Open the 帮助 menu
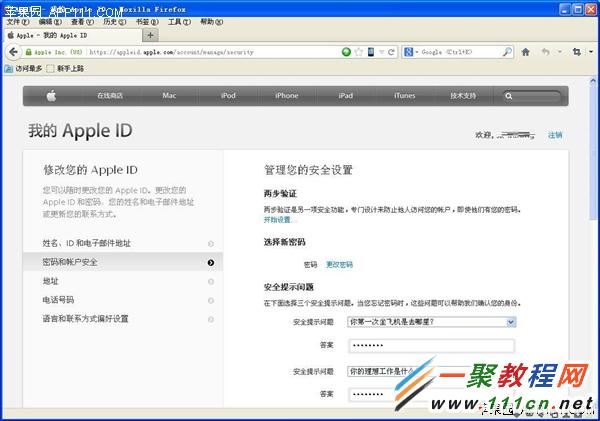Image resolution: width=600 pixels, height=421 pixels. tap(212, 22)
